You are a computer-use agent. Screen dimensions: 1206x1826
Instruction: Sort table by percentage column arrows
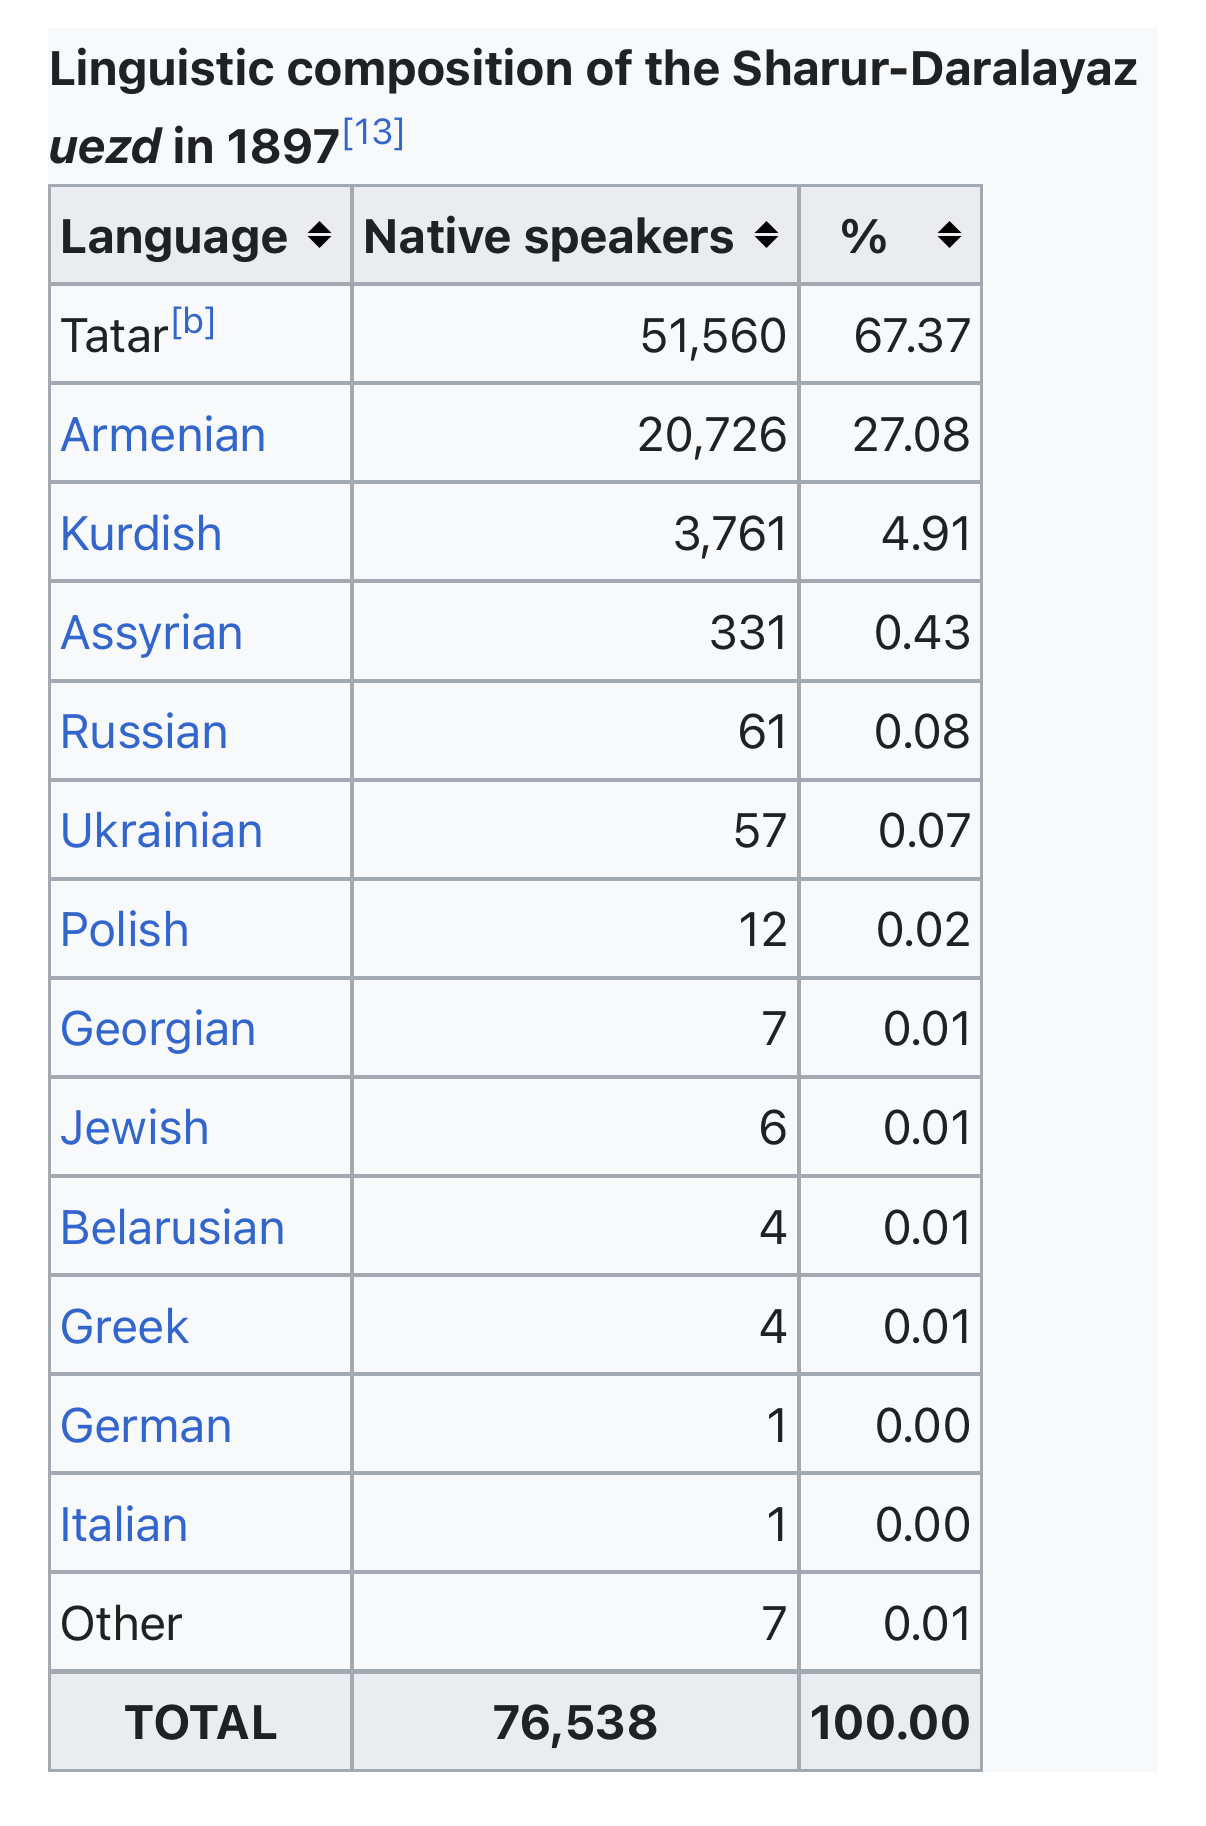click(x=949, y=236)
